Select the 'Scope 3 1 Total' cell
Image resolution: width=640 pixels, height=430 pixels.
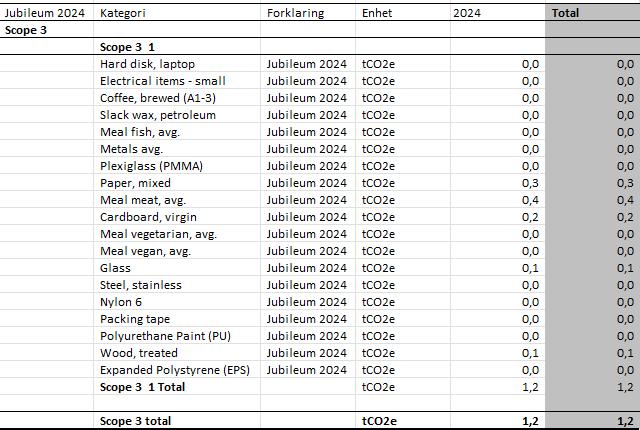tap(143, 387)
